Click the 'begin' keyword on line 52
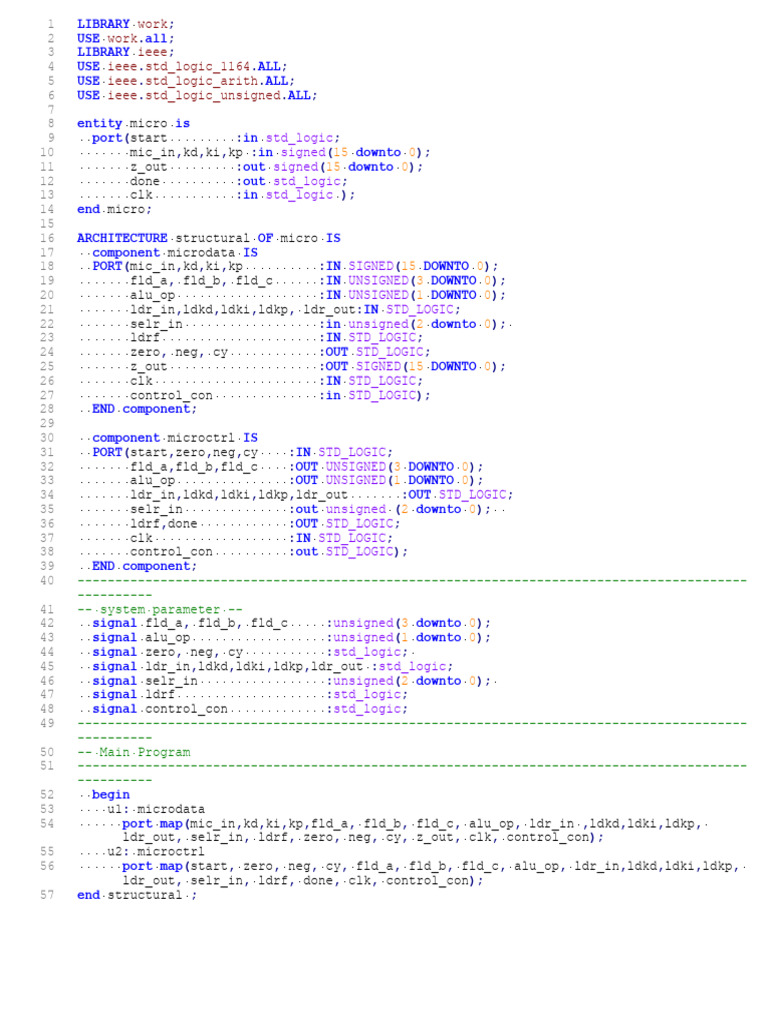This screenshot has height=1024, width=768. [110, 795]
